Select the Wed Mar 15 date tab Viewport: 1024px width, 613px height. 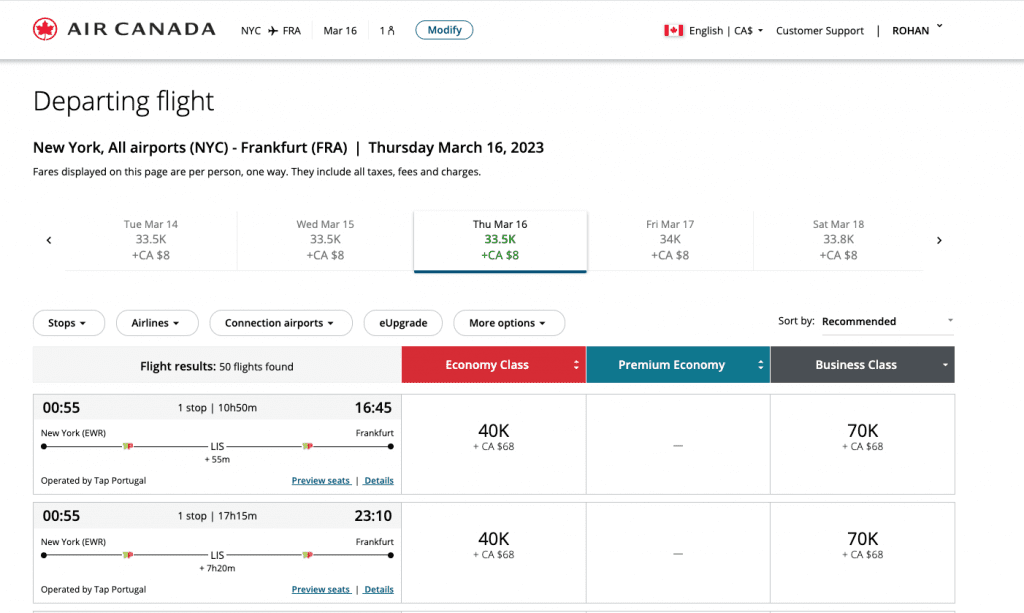[x=325, y=240]
